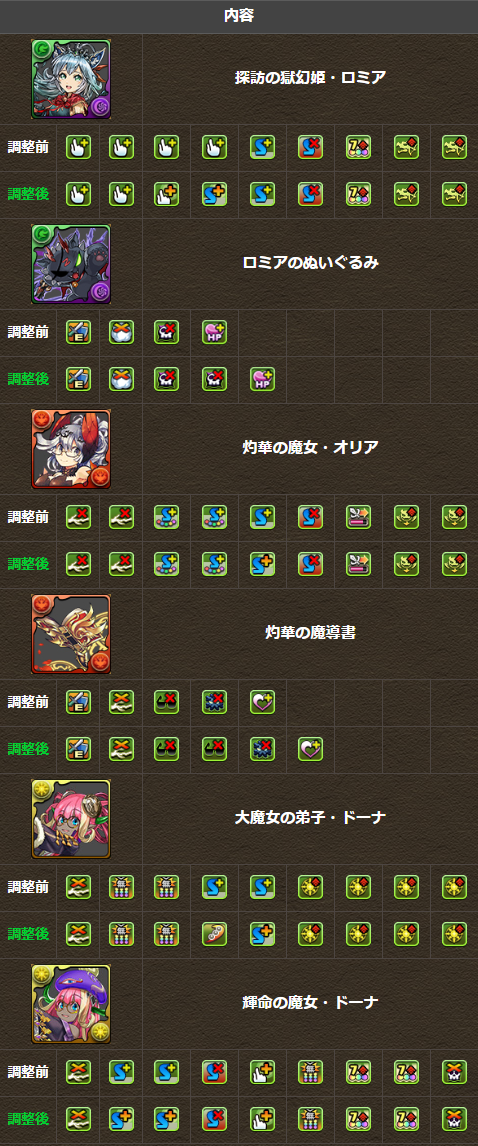Click the ロミアのぬいぐるみ plush portrait

click(x=71, y=264)
